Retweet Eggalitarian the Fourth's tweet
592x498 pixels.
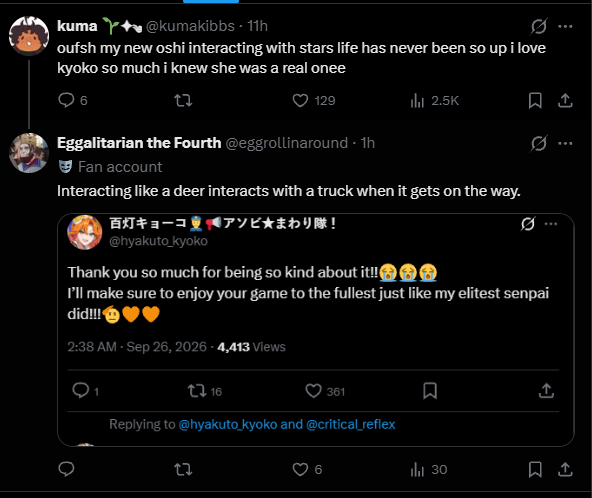(183, 469)
